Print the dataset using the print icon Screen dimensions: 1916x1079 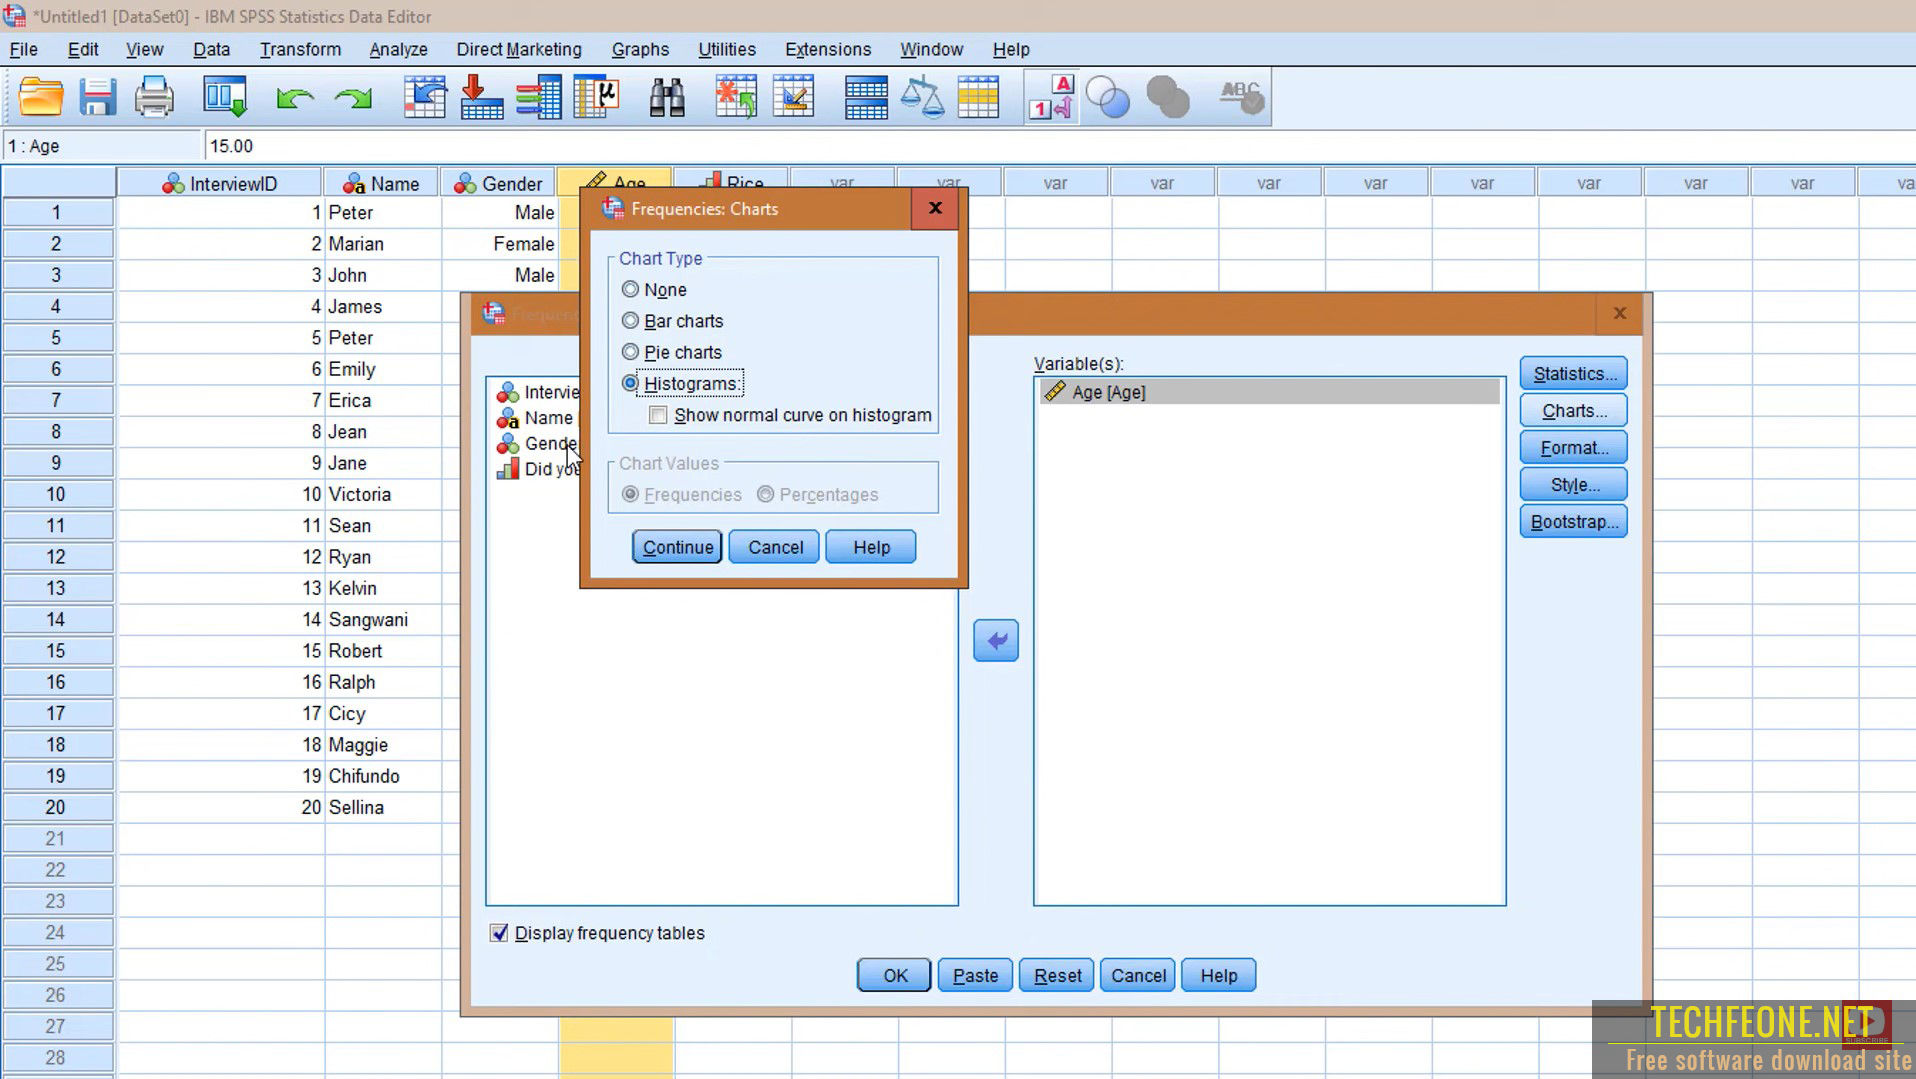154,97
